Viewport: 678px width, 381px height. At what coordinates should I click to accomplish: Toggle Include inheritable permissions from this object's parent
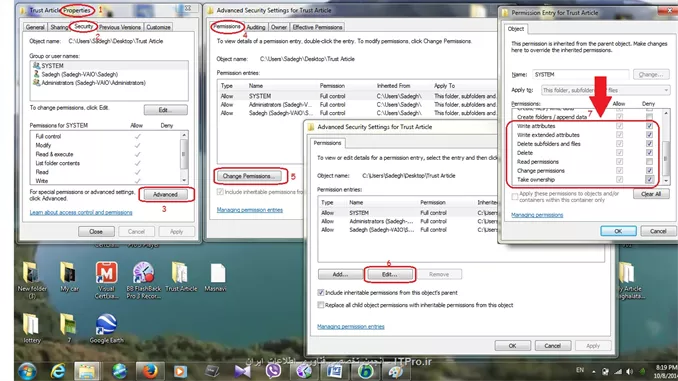(x=320, y=293)
